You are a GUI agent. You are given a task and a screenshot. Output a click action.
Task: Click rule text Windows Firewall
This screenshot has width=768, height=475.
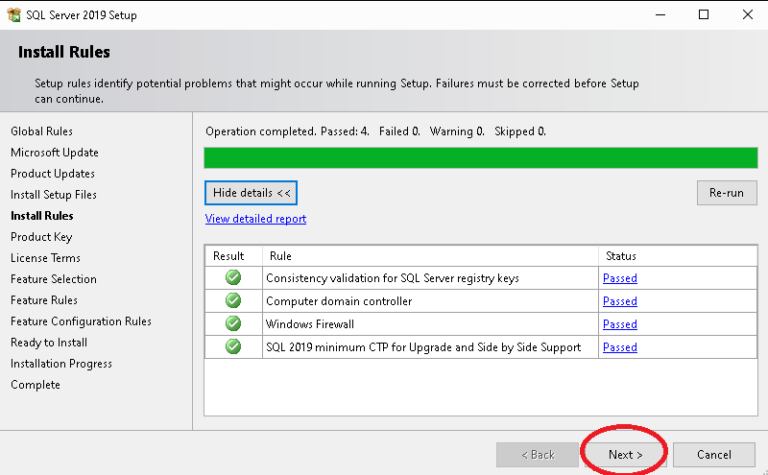(310, 324)
